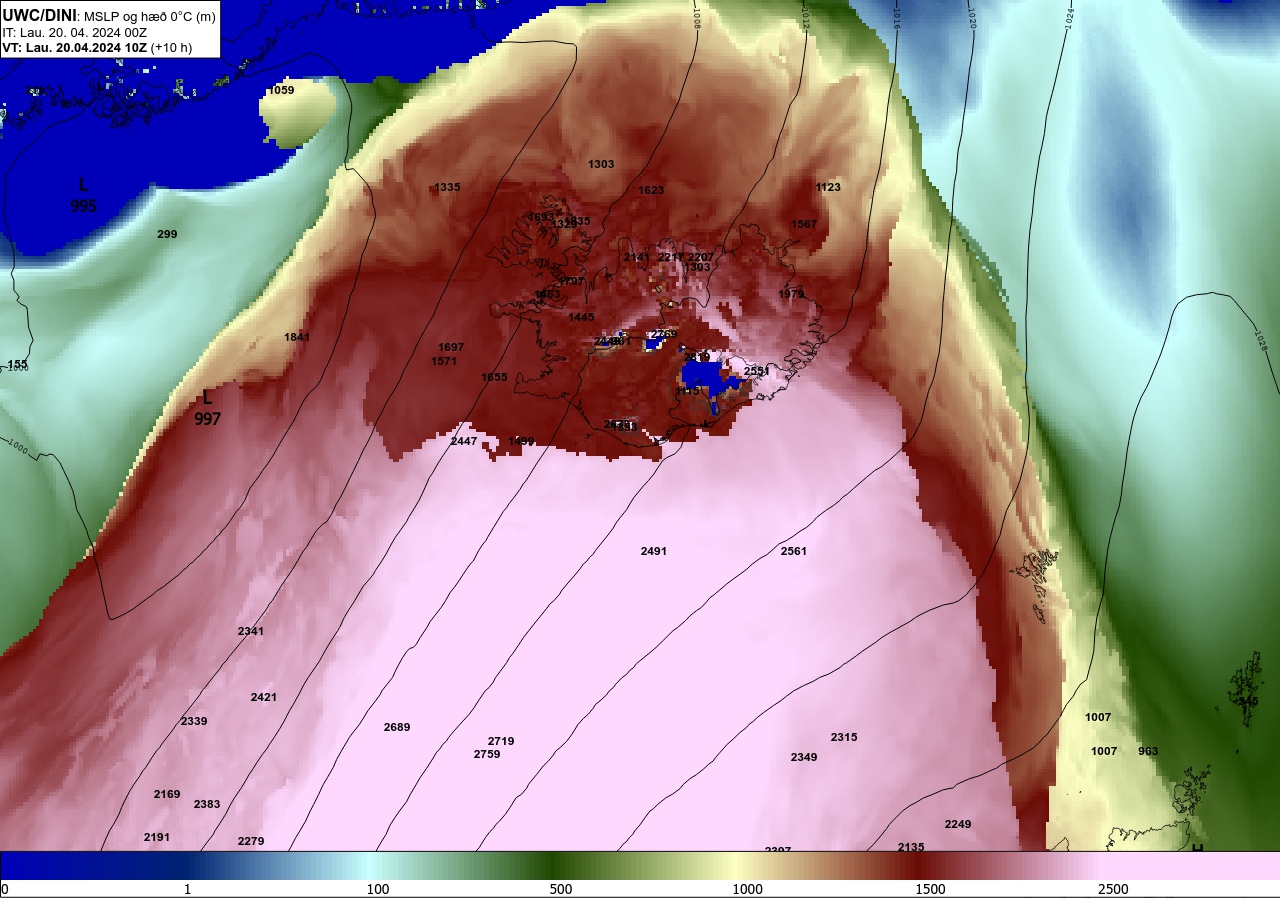Click the 1024 isobar label
This screenshot has height=898, width=1280.
point(1069,17)
